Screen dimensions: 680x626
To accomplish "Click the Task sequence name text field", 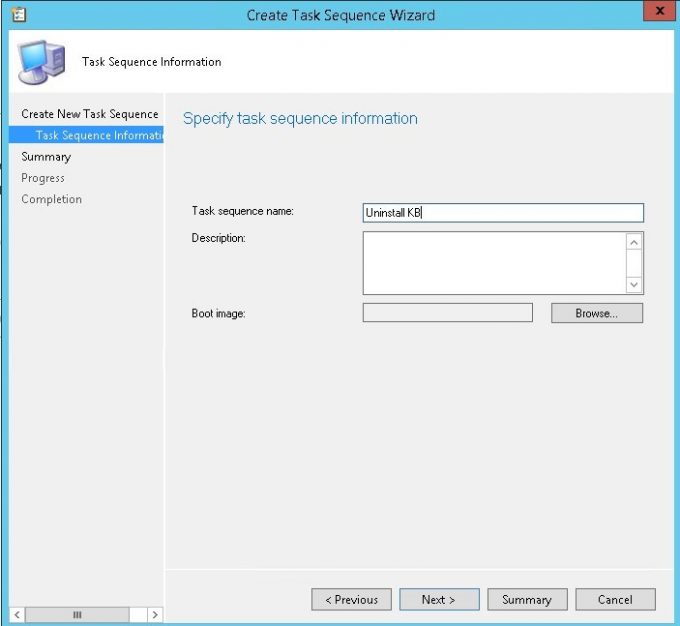I will [x=502, y=212].
